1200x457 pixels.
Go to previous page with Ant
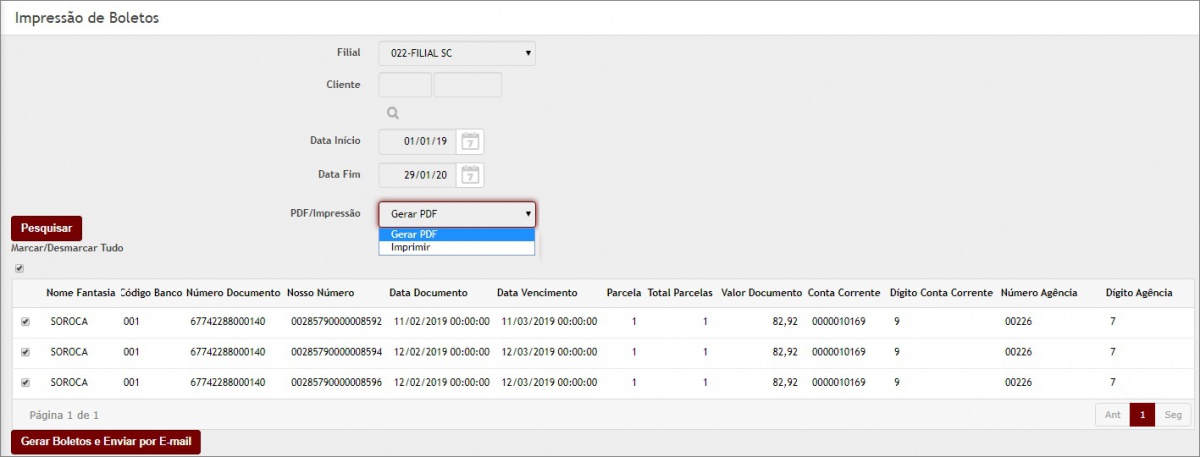click(x=1112, y=414)
